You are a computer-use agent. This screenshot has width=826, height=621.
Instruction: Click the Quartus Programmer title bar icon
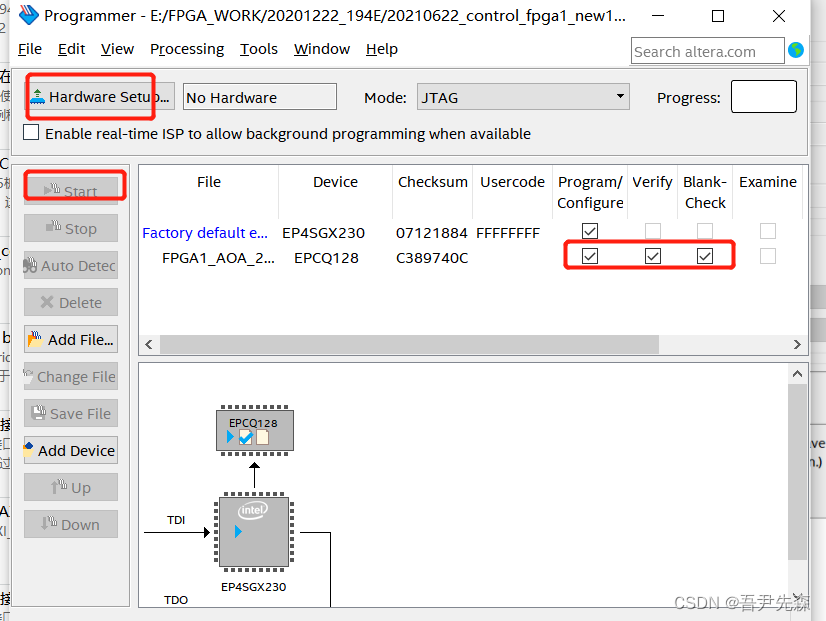(x=29, y=15)
